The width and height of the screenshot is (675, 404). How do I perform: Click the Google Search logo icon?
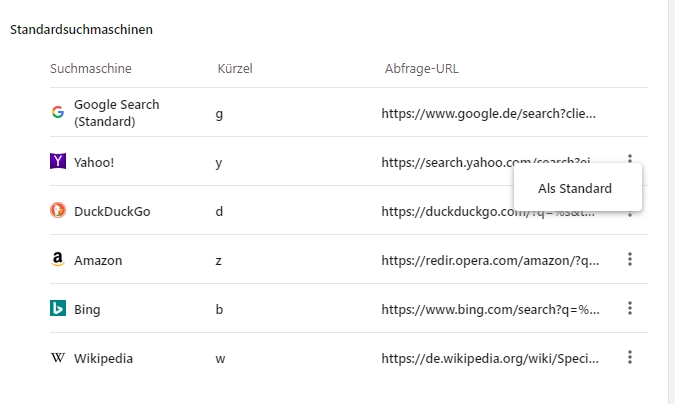click(x=58, y=112)
